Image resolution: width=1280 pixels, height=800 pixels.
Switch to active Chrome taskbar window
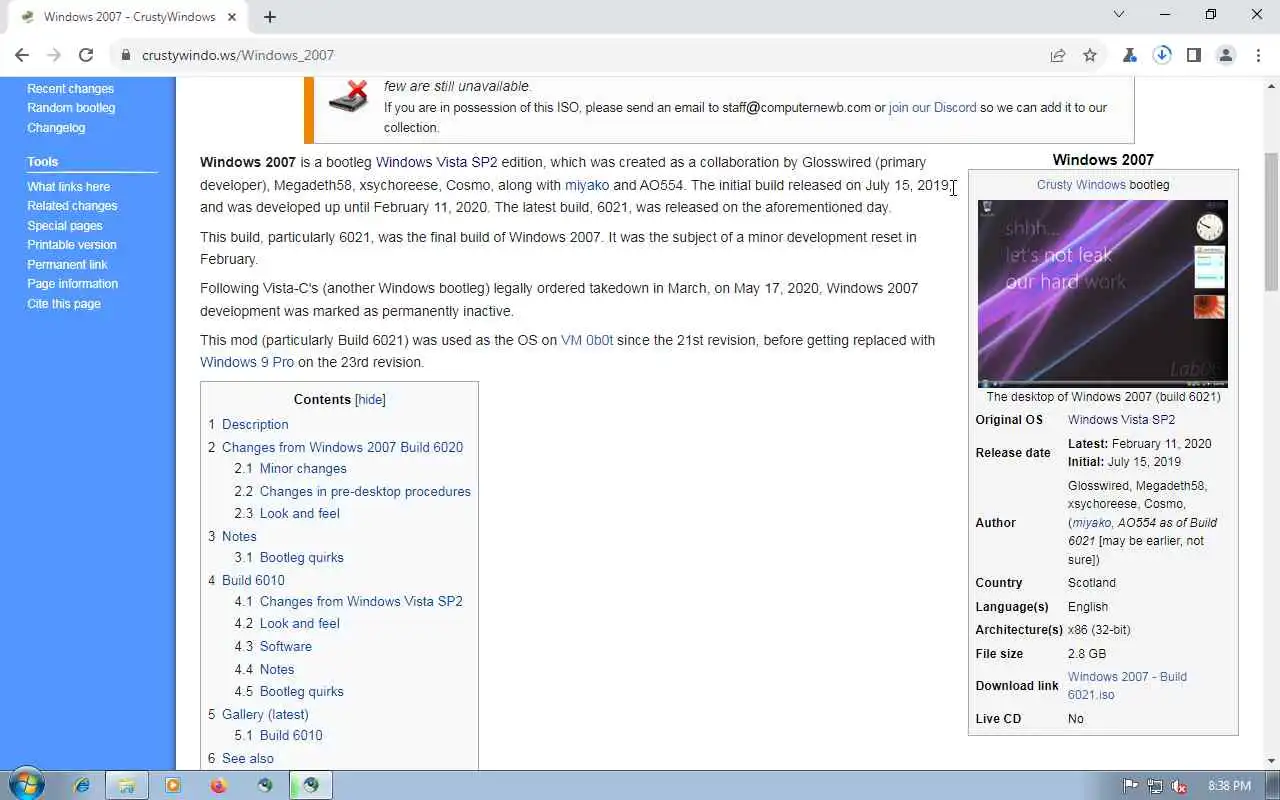pos(311,785)
